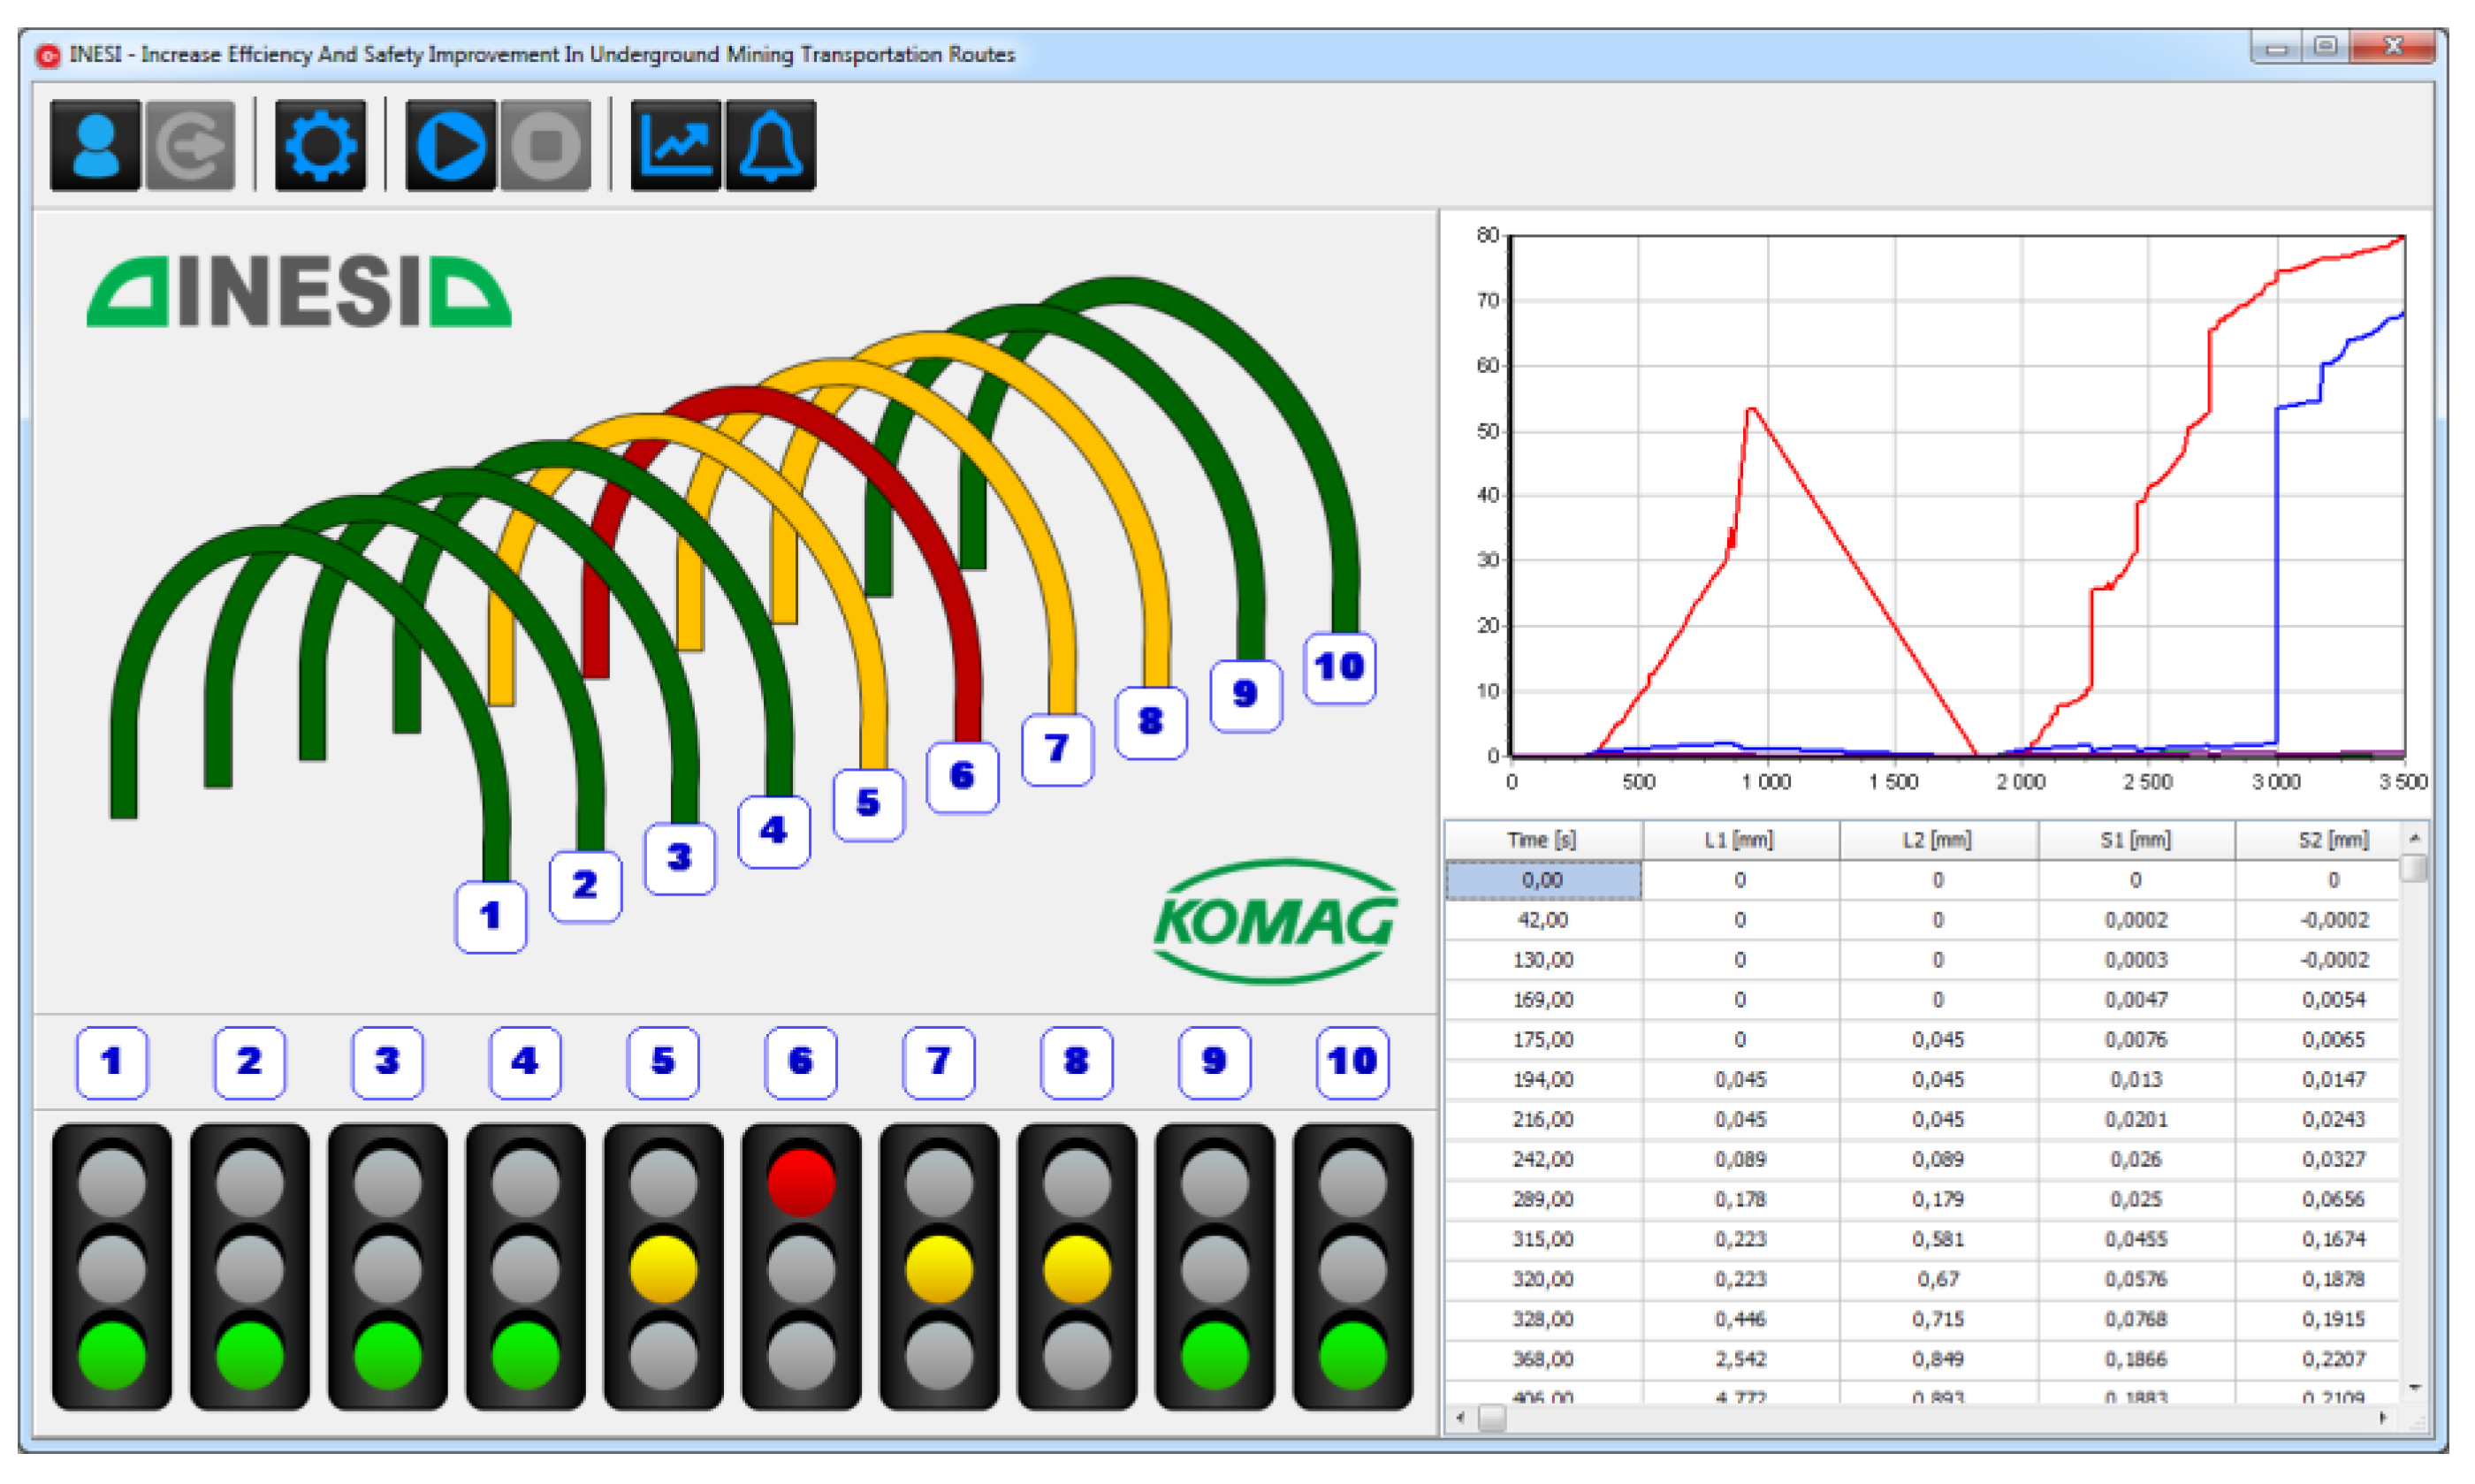The height and width of the screenshot is (1484, 2475).
Task: Click the grayed logout arrow icon
Action: click(190, 146)
